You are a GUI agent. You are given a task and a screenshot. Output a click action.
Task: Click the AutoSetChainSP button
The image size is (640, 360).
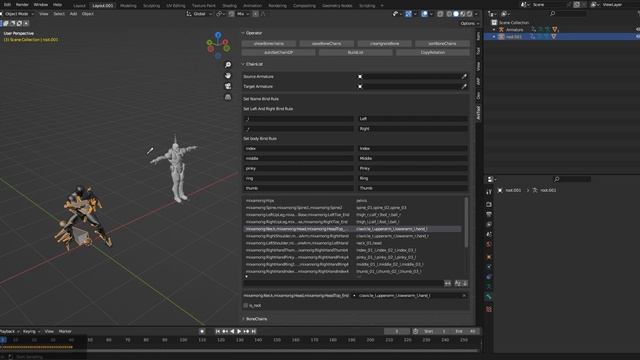278,53
